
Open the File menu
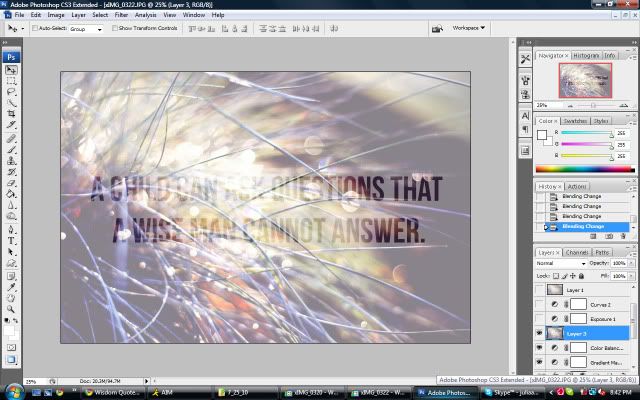pos(19,15)
